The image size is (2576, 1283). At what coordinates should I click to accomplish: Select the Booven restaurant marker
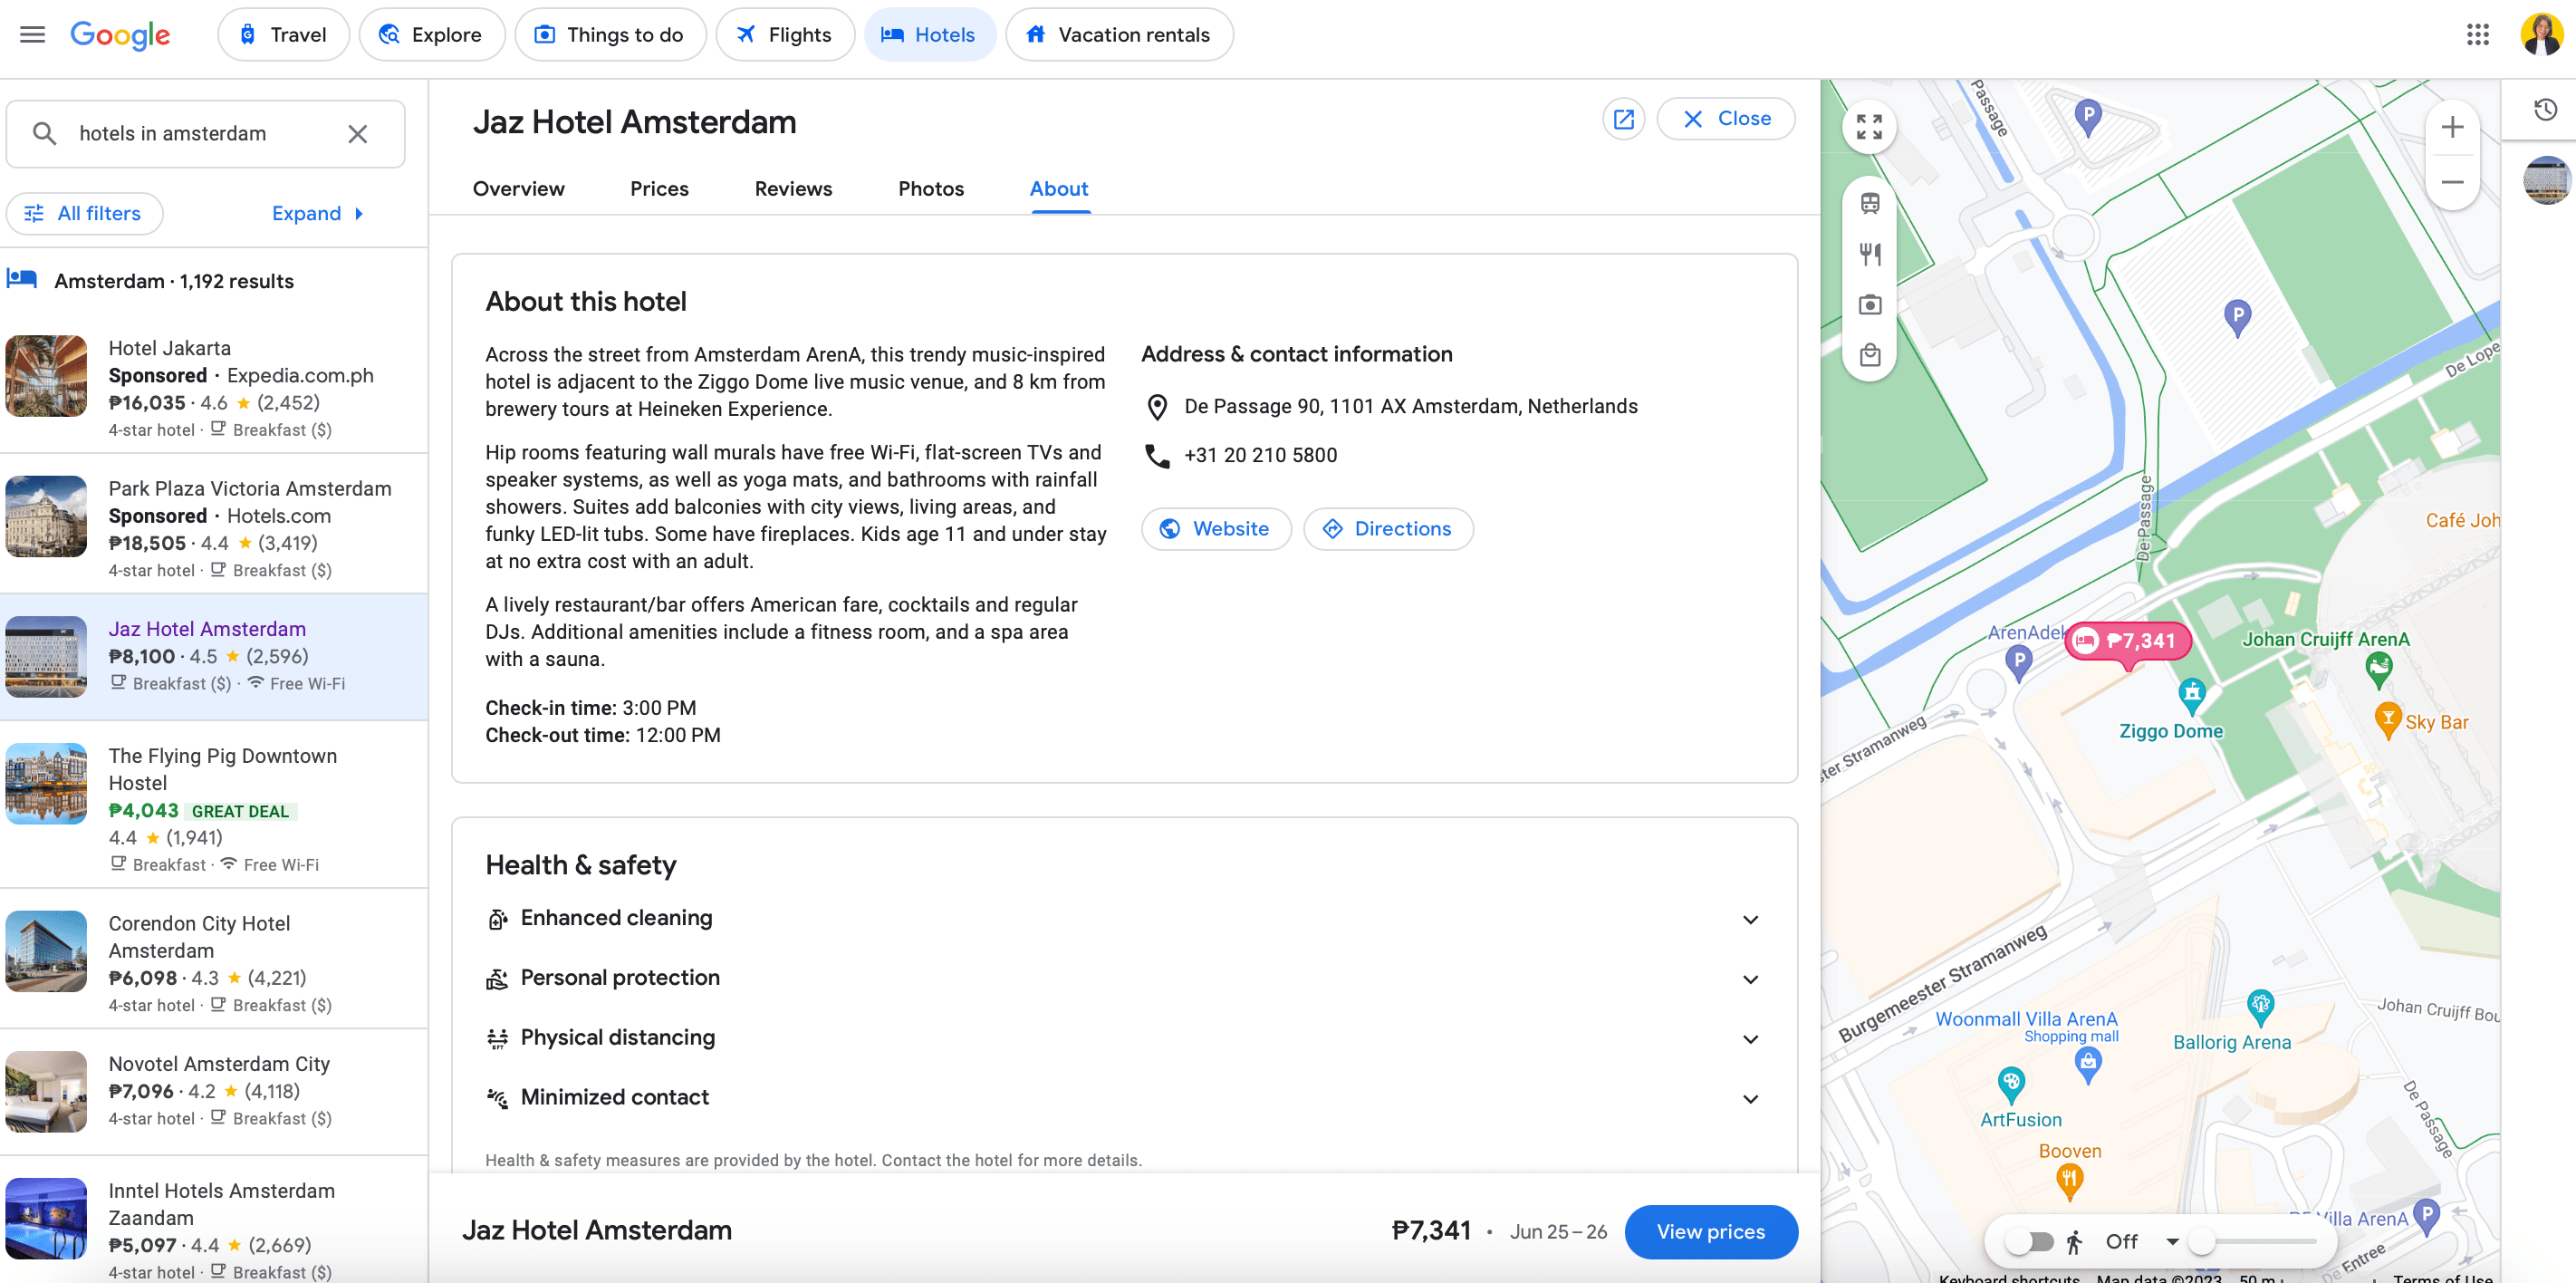[x=2069, y=1181]
